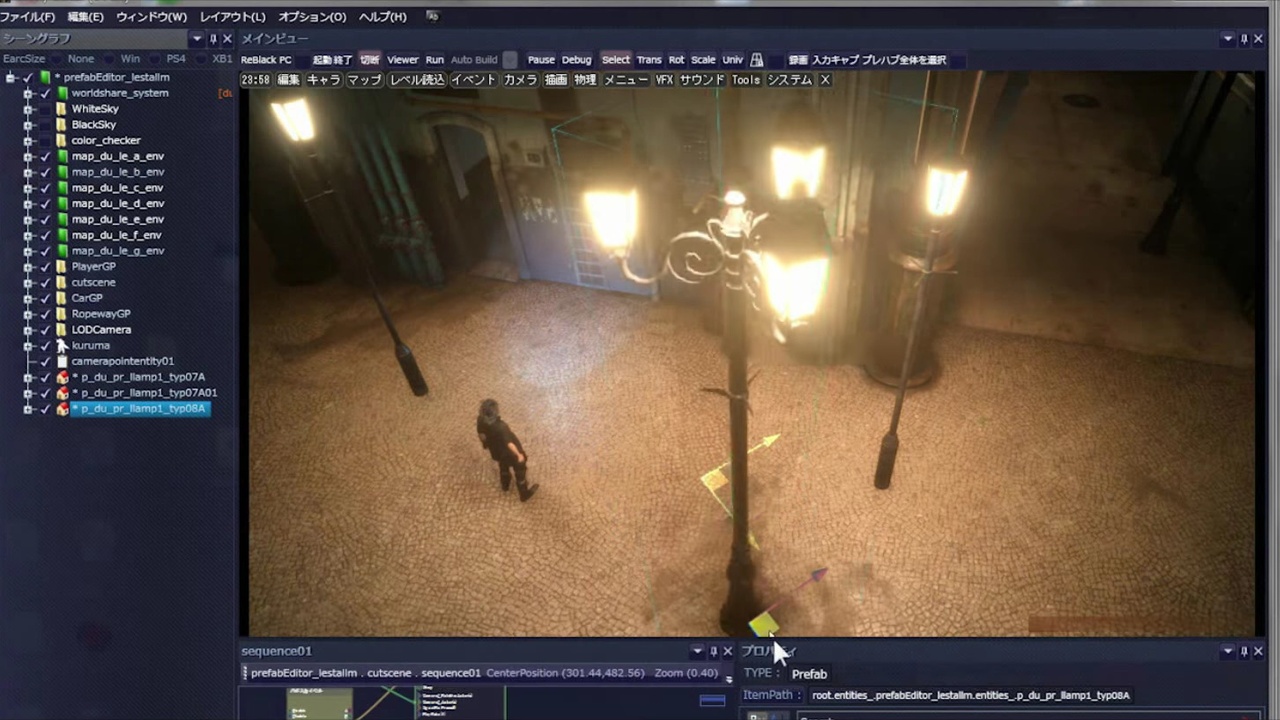Click the green icon of worldshare_system
The width and height of the screenshot is (1280, 720).
point(62,93)
